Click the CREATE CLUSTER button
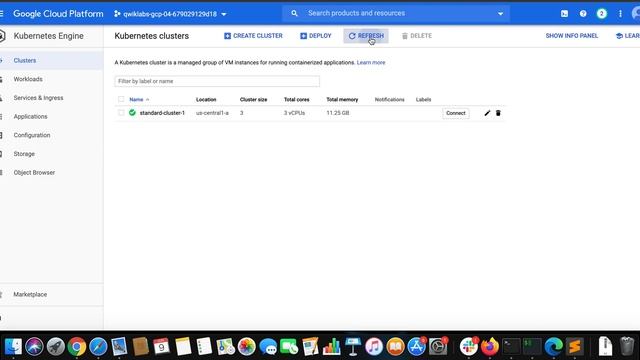The image size is (640, 360). [x=253, y=36]
